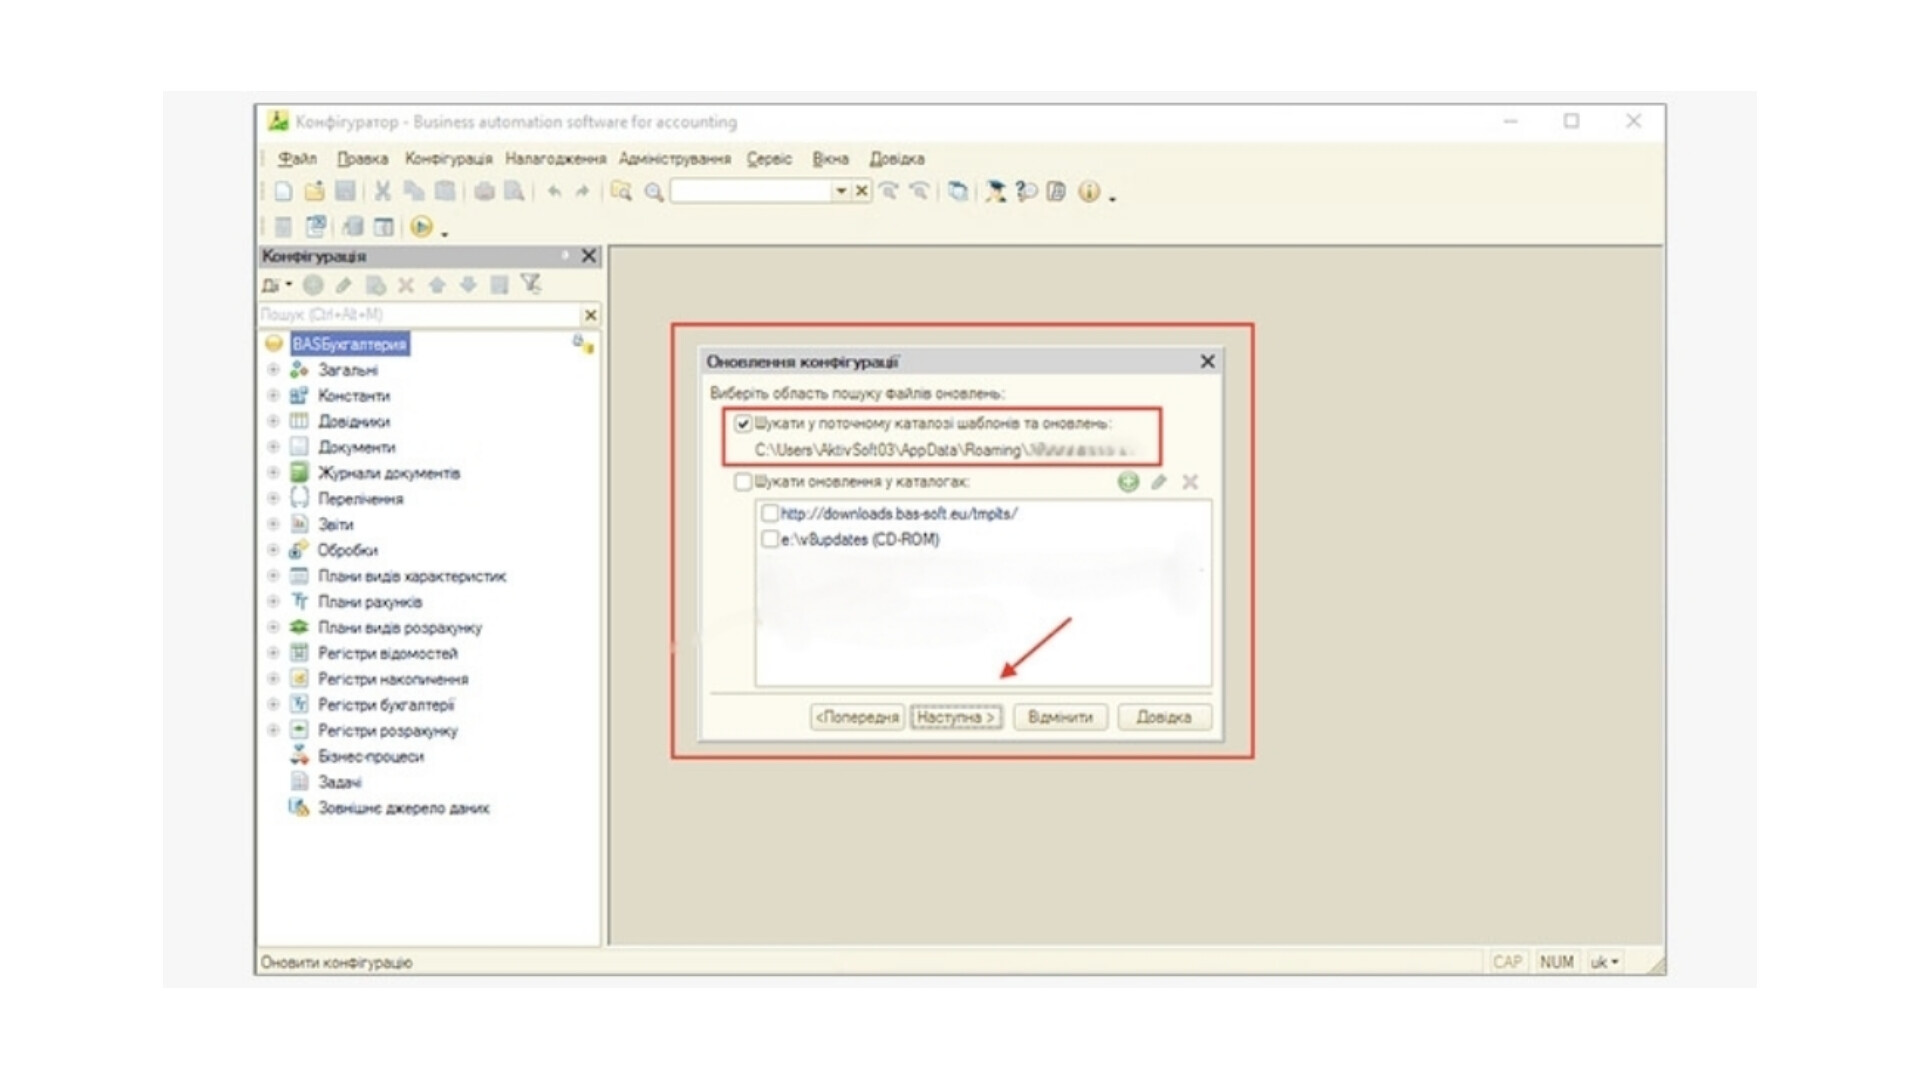Expand the Довідники tree node

(x=273, y=421)
